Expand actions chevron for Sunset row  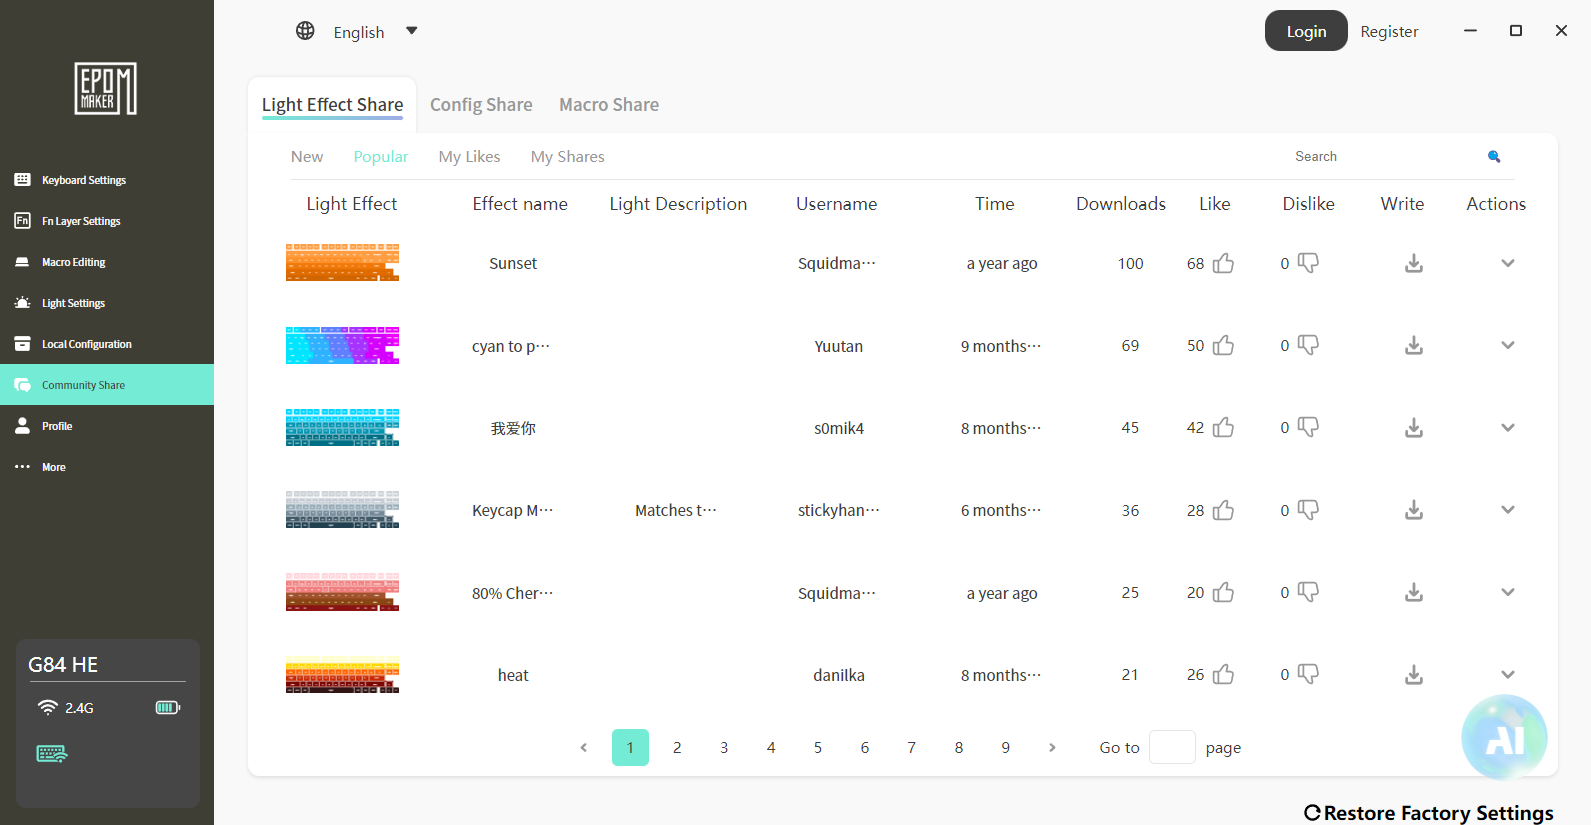pyautogui.click(x=1508, y=263)
